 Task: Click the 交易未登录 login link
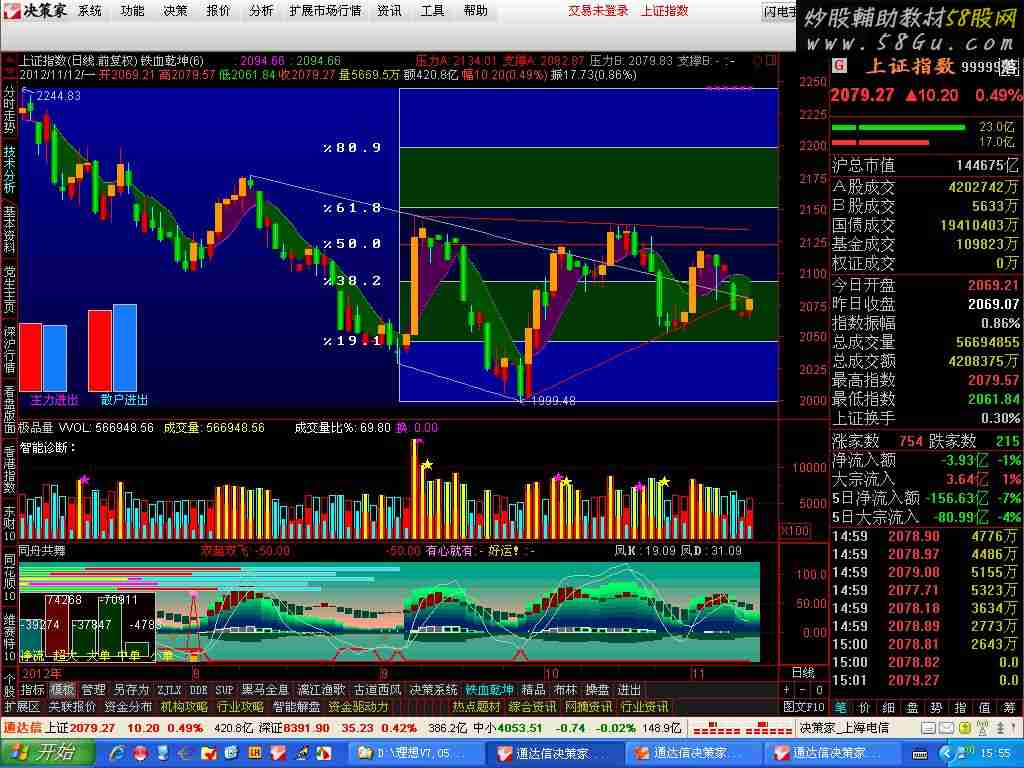point(598,10)
